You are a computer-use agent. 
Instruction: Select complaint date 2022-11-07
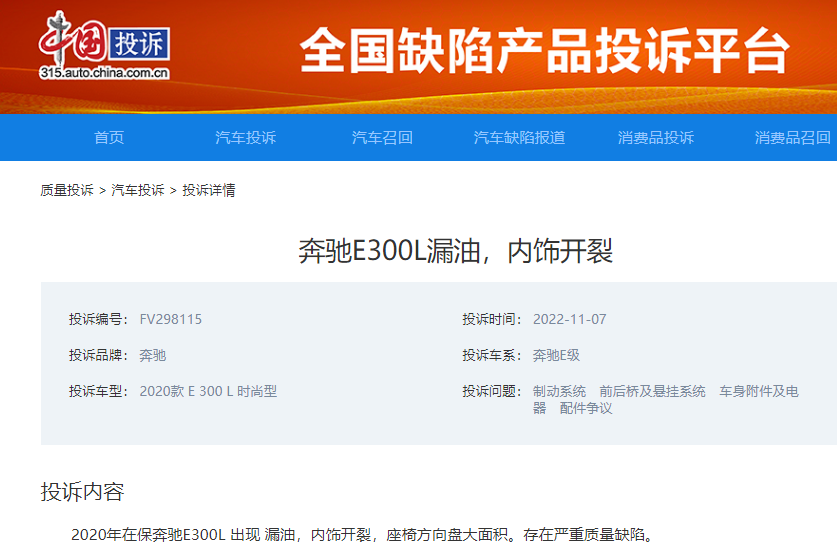click(x=570, y=319)
